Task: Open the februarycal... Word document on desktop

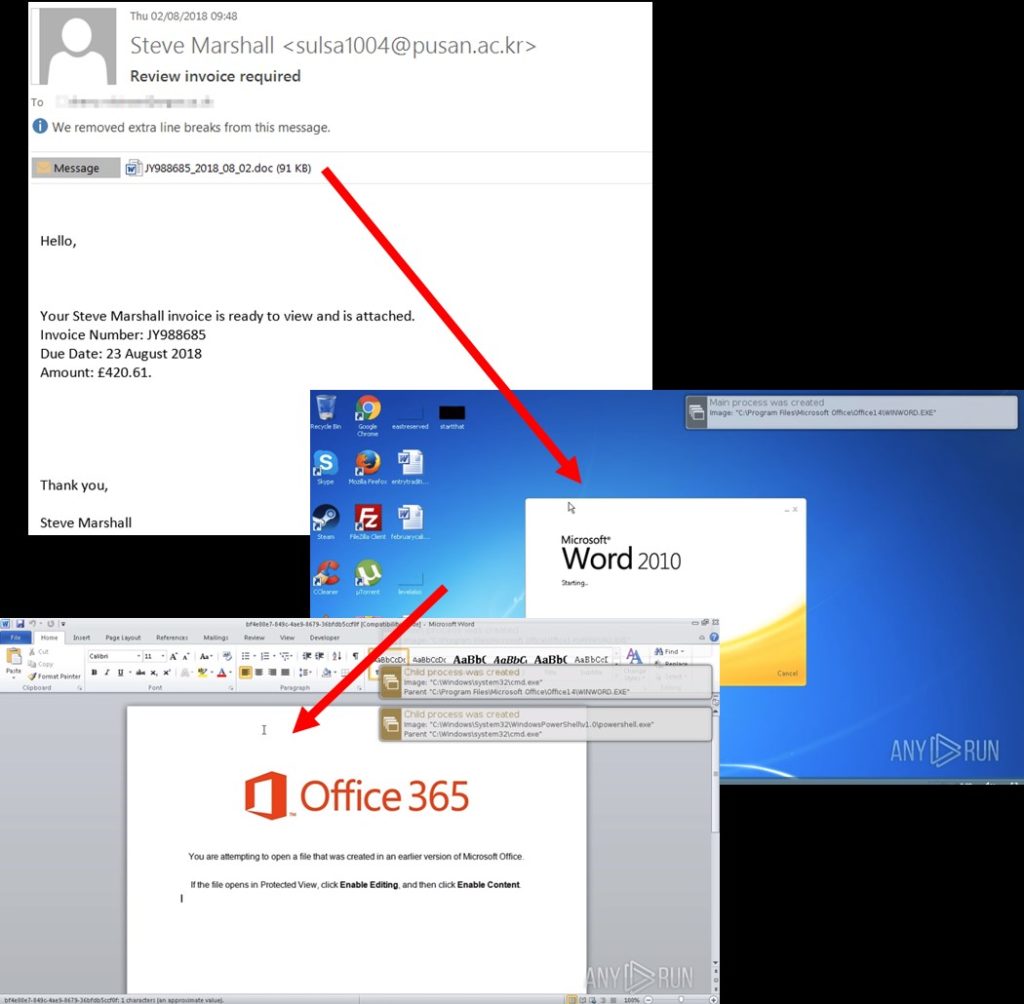Action: tap(409, 523)
